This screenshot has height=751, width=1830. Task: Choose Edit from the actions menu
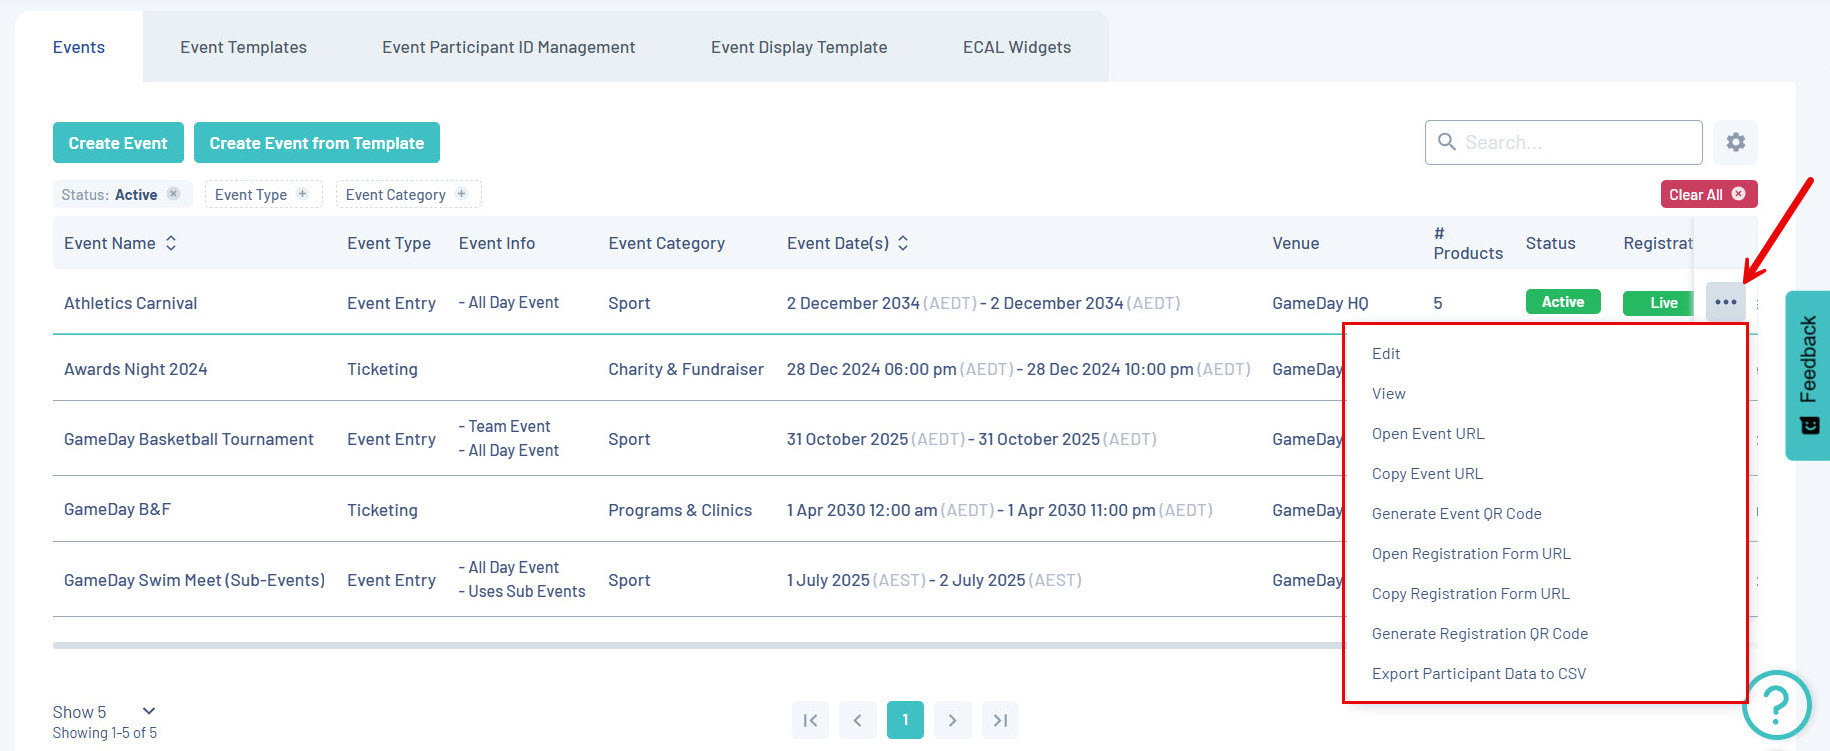coord(1386,354)
